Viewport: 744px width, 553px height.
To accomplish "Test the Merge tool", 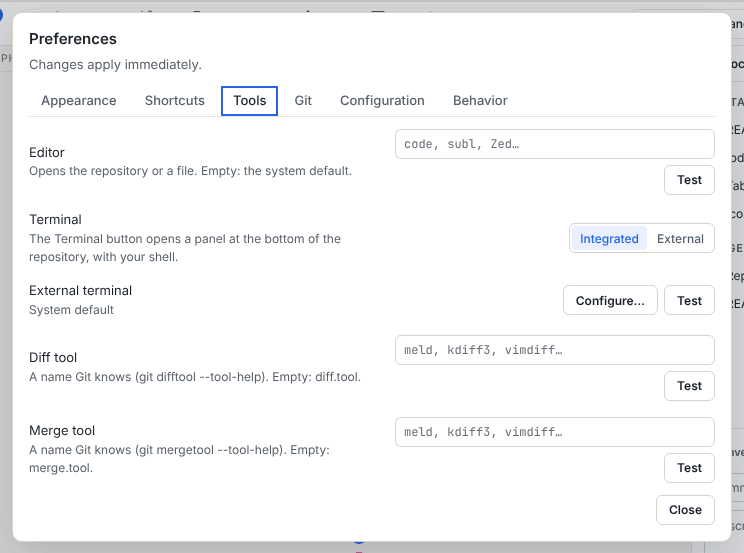I will (689, 468).
